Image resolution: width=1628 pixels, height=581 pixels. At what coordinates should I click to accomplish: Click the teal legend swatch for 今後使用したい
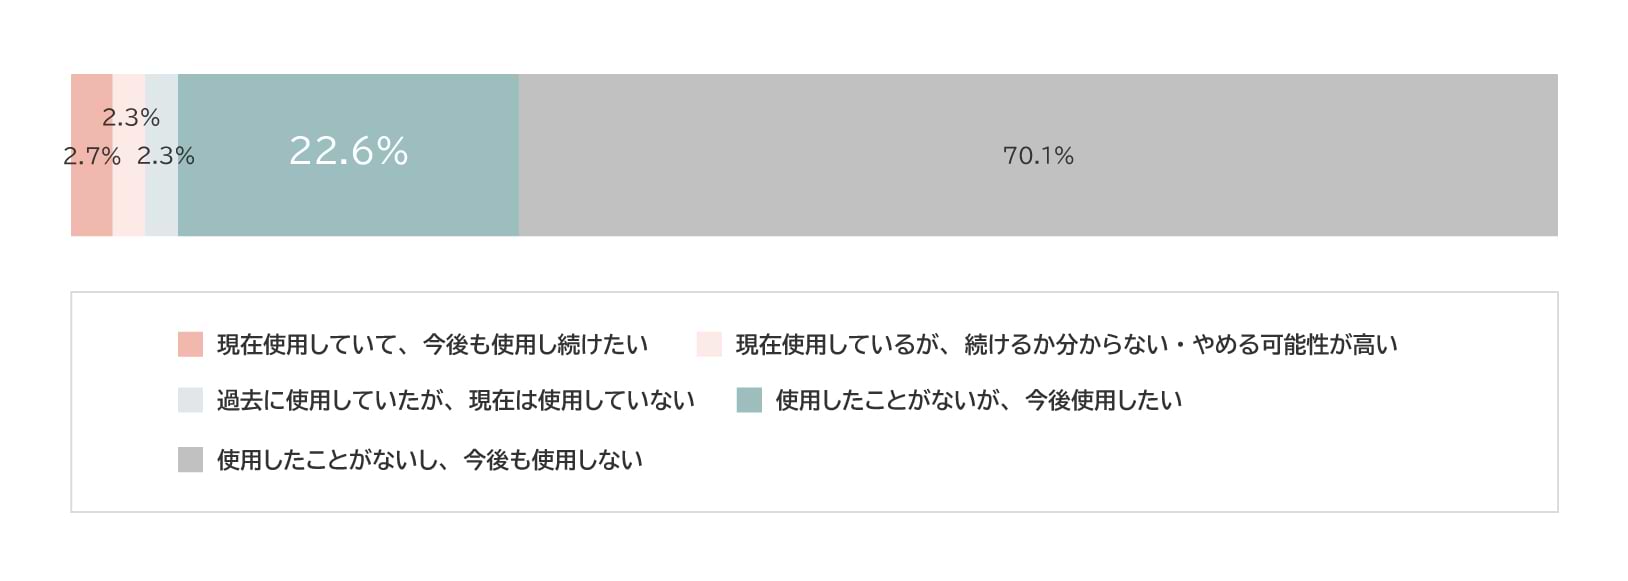[749, 400]
